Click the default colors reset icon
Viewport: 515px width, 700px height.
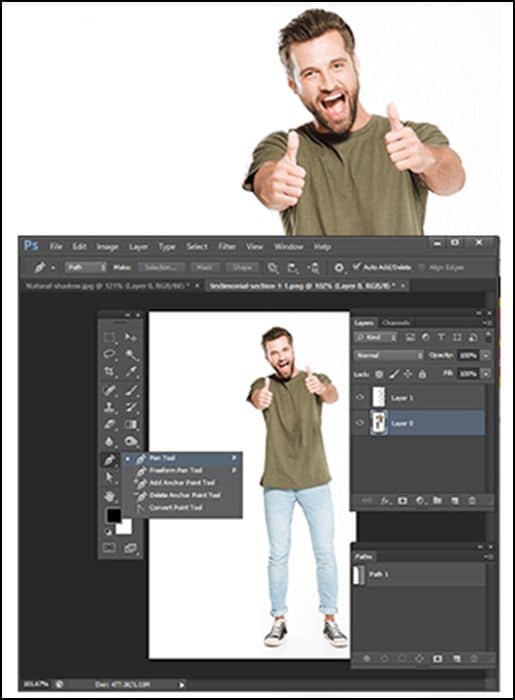tap(108, 532)
